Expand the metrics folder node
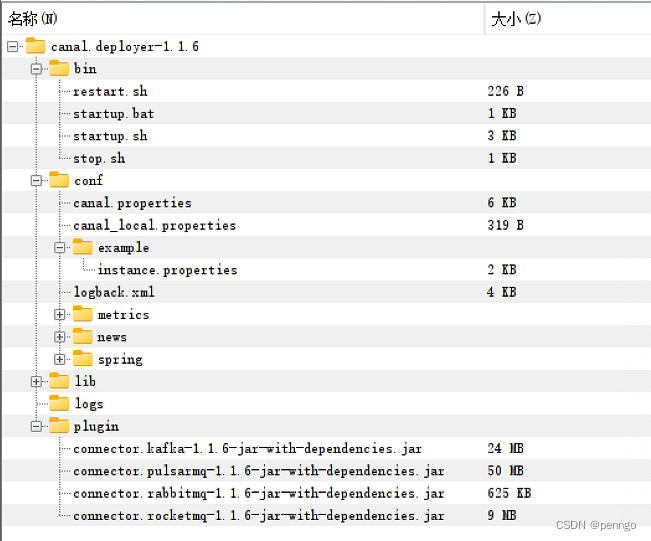This screenshot has width=651, height=541. 60,315
